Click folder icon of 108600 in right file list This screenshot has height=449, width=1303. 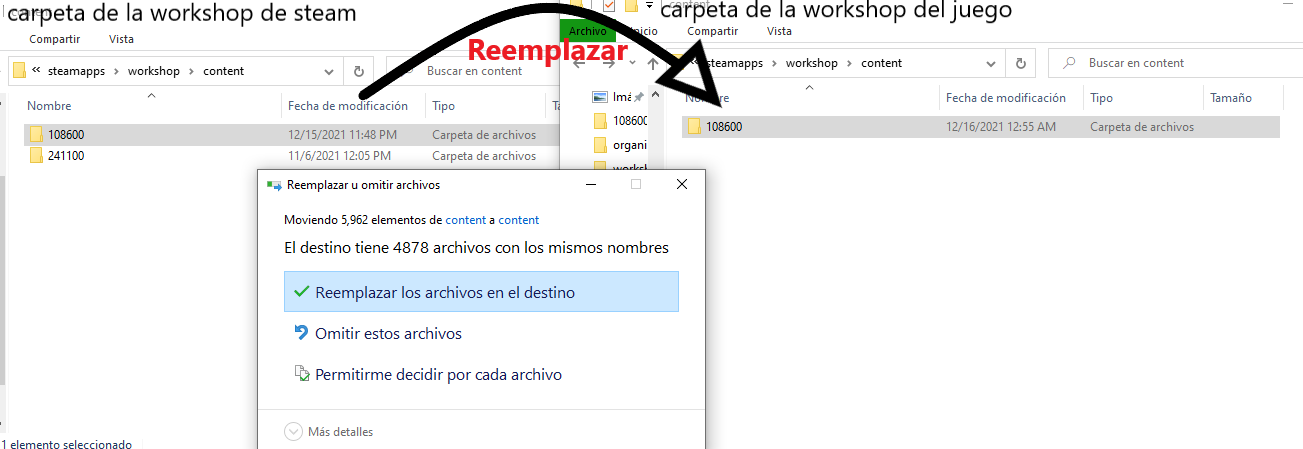tap(694, 127)
